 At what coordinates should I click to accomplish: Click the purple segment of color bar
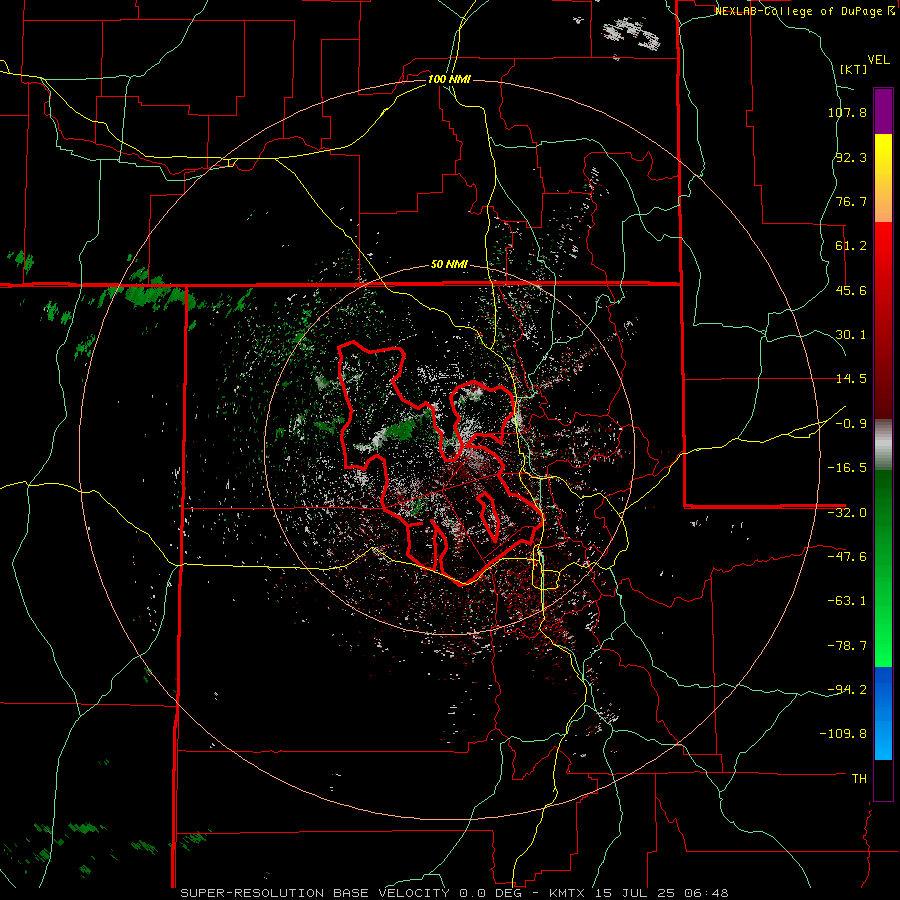[883, 112]
